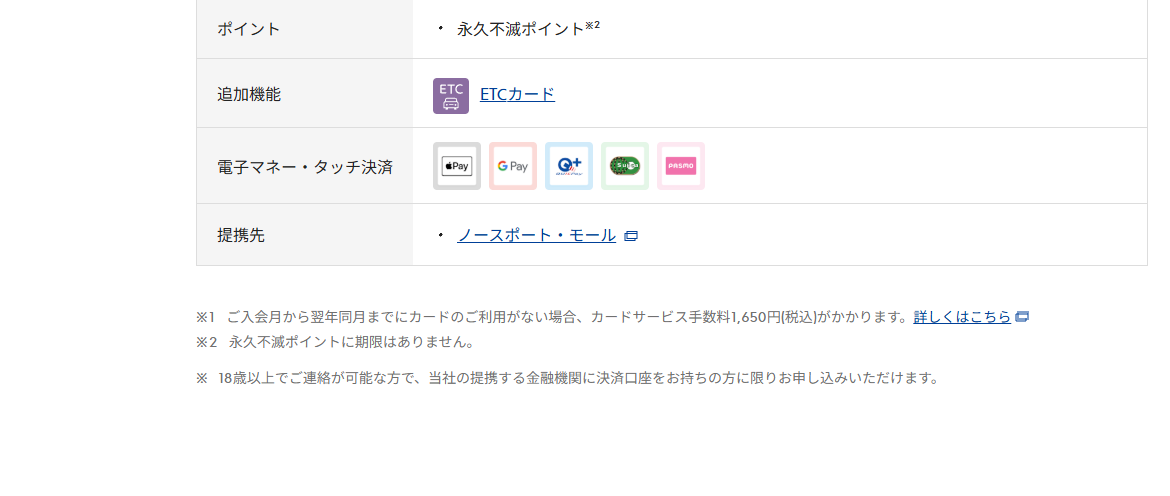Image resolution: width=1170 pixels, height=496 pixels.
Task: Click the 18歳以上 eligibility note
Action: [x=567, y=377]
